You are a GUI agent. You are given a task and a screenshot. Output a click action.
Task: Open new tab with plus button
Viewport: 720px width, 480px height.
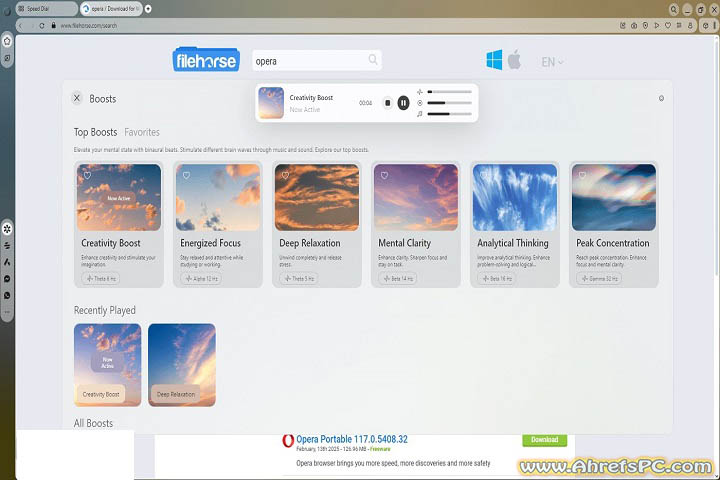point(148,9)
